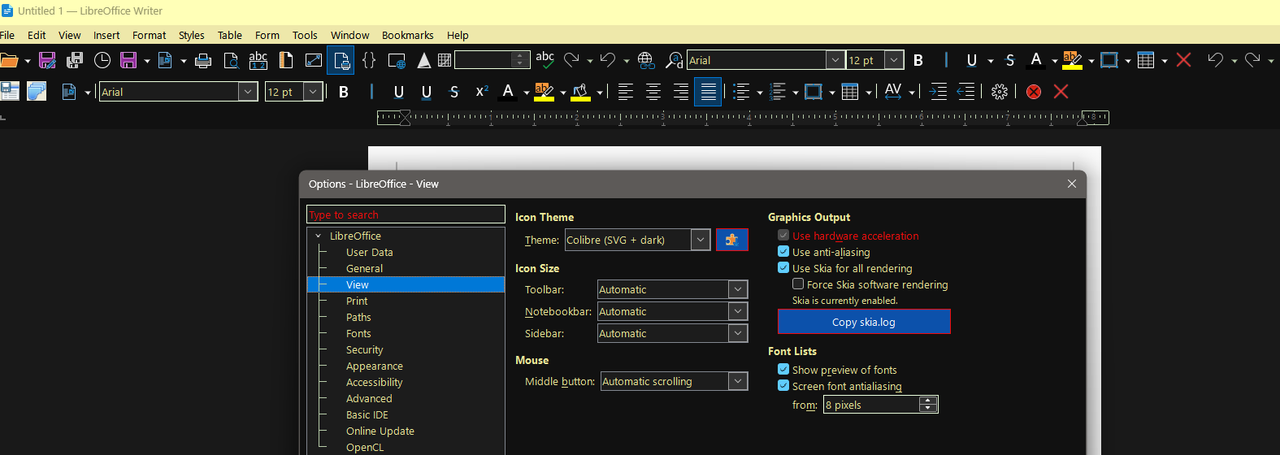Select User Data in the options tree
The height and width of the screenshot is (455, 1280).
point(369,252)
